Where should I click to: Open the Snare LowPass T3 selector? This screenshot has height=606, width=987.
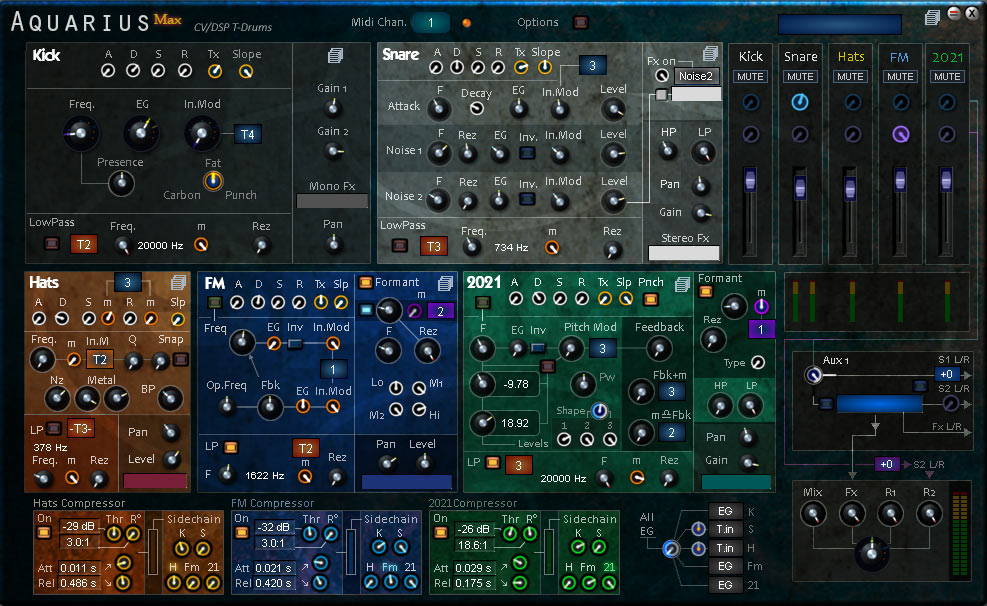(434, 245)
